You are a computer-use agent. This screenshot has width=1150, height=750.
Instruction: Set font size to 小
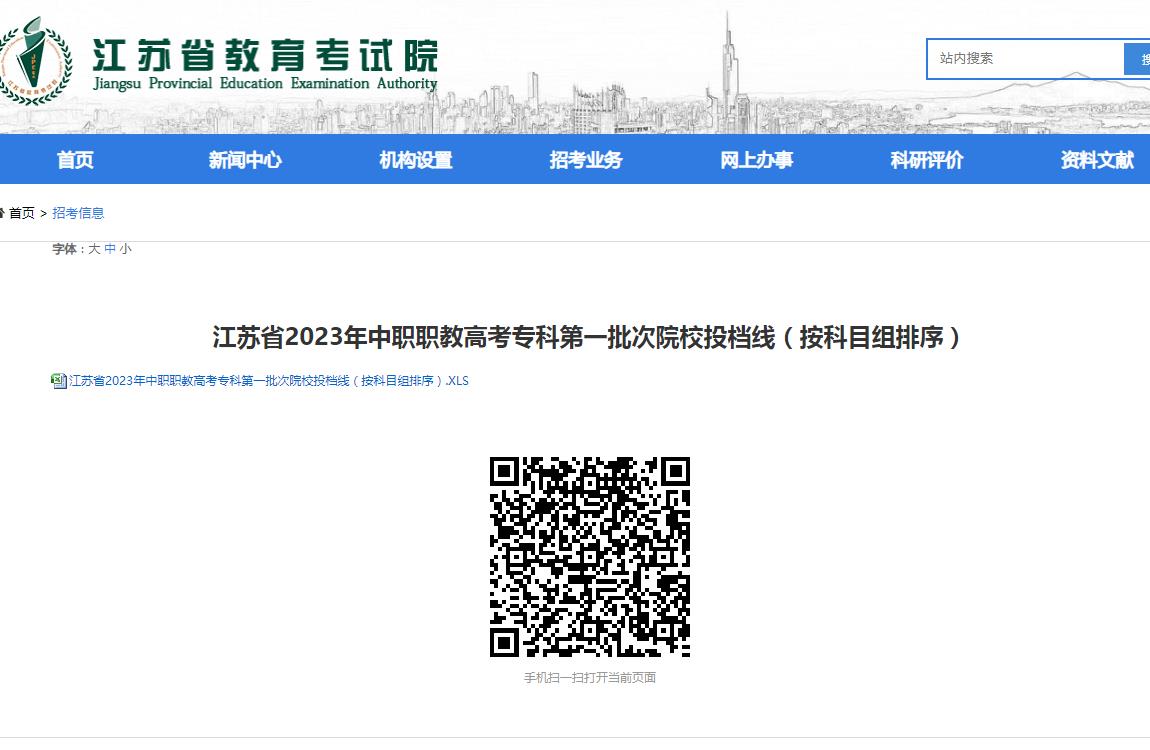pos(125,249)
